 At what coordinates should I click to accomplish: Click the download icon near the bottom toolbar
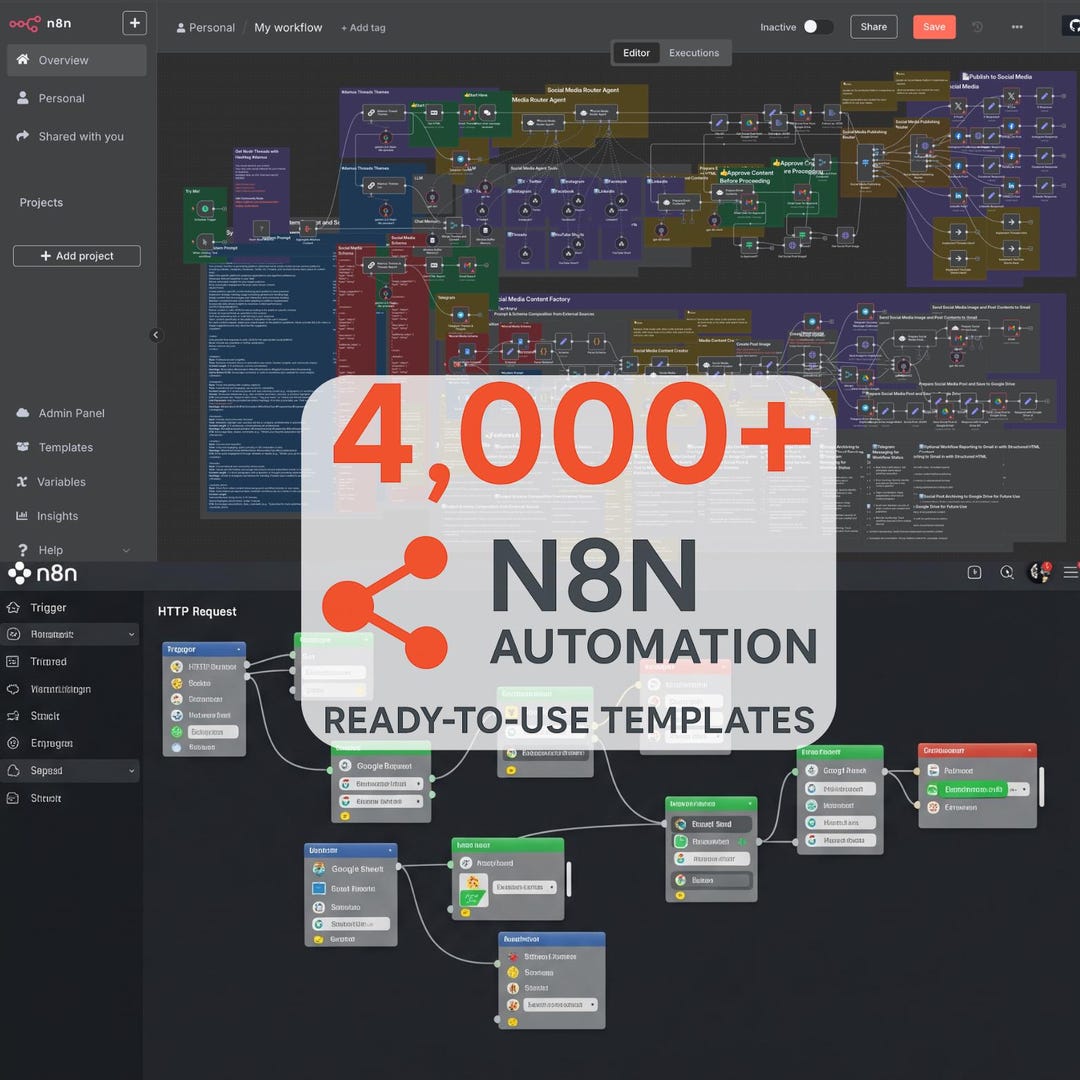tap(974, 572)
